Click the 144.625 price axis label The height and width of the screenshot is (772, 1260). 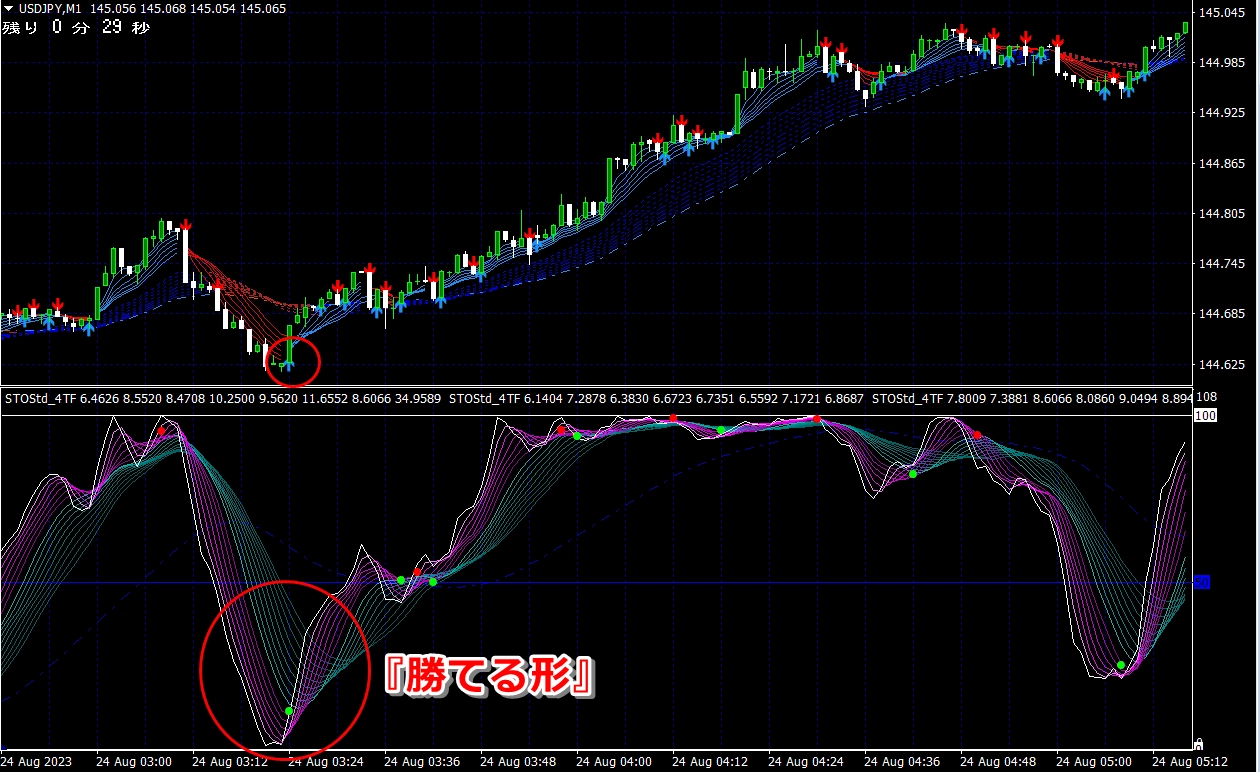tap(1222, 365)
